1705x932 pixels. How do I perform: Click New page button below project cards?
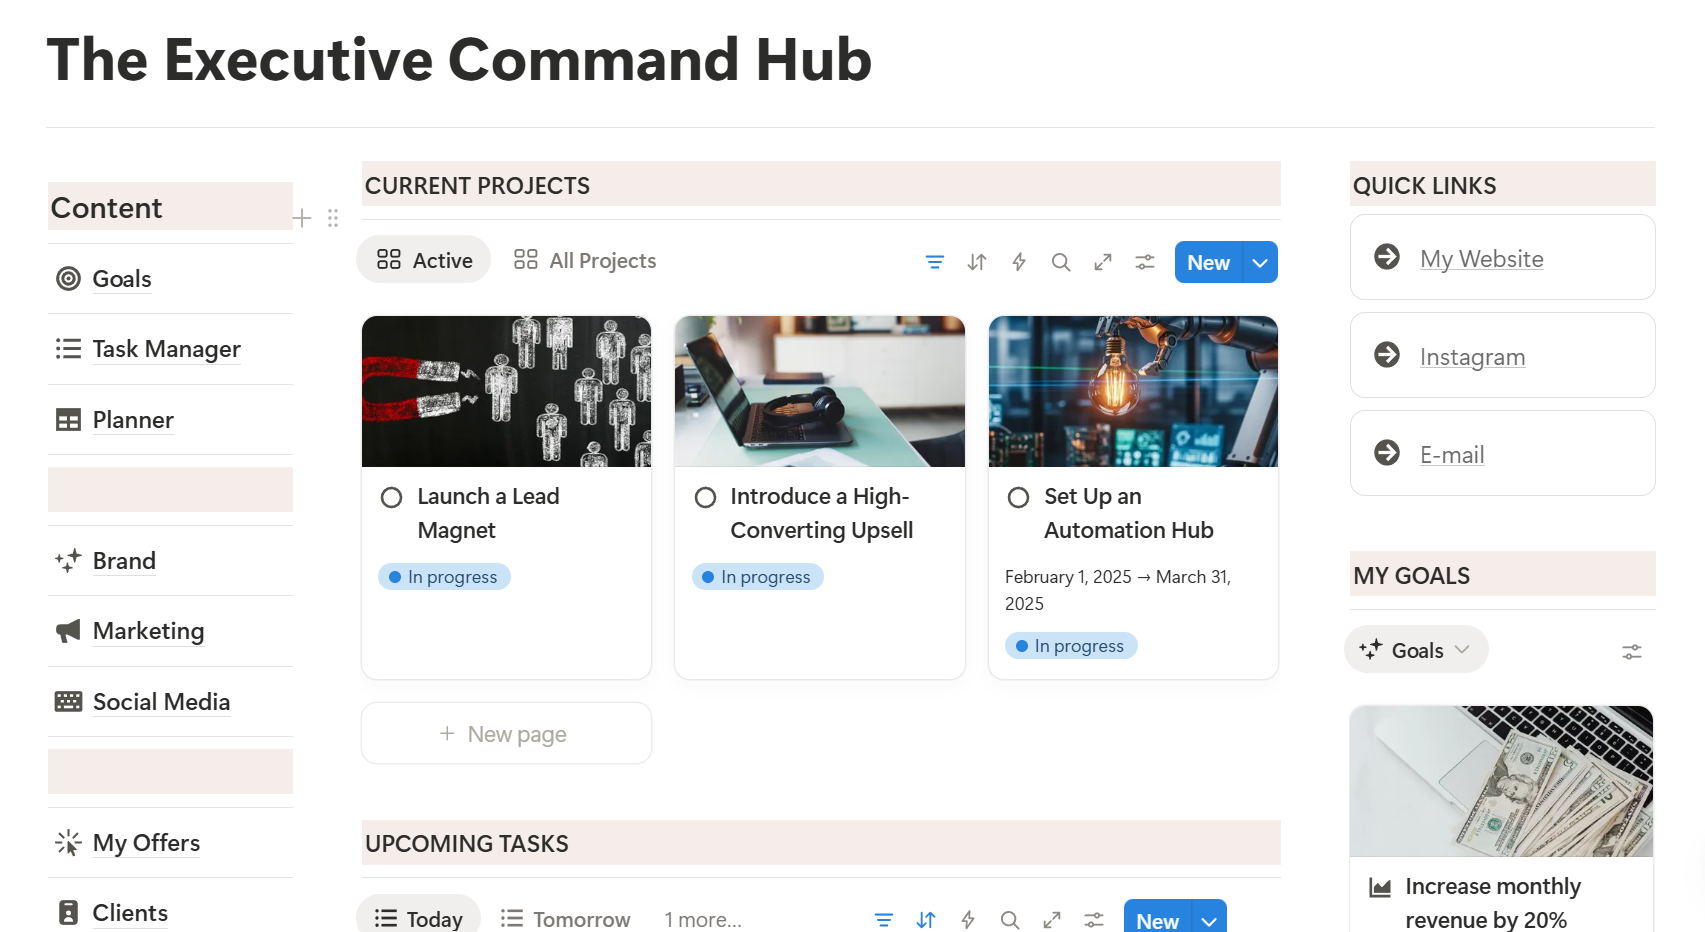coord(506,734)
